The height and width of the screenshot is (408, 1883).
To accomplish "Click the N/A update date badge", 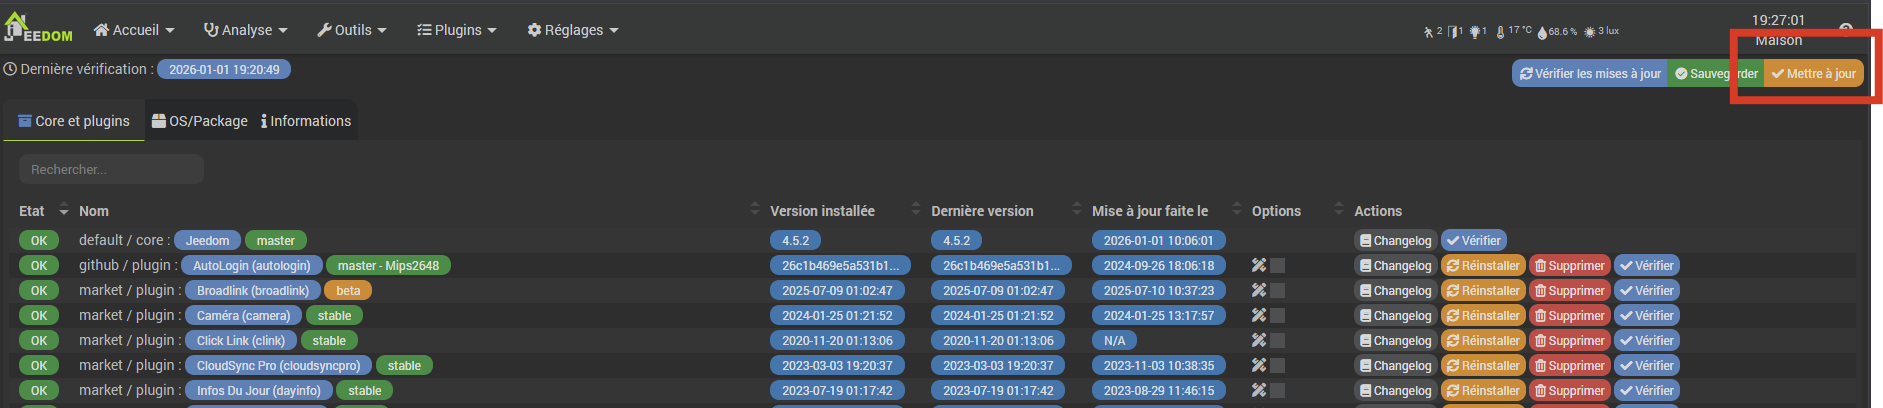I will coord(1114,341).
